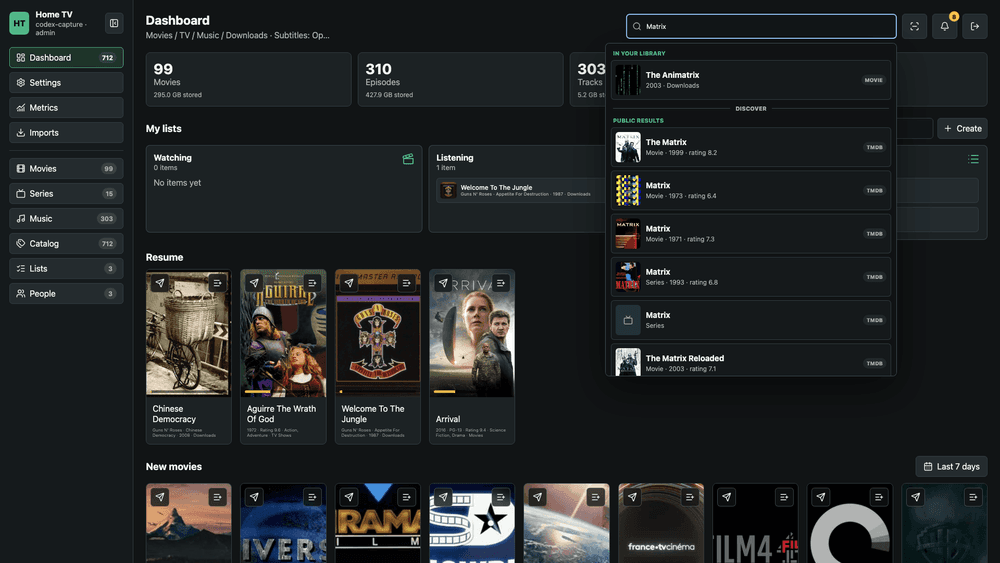Screen dimensions: 1000x563
Task: Open Aguirre Wrath Of God poster
Action: (283, 333)
